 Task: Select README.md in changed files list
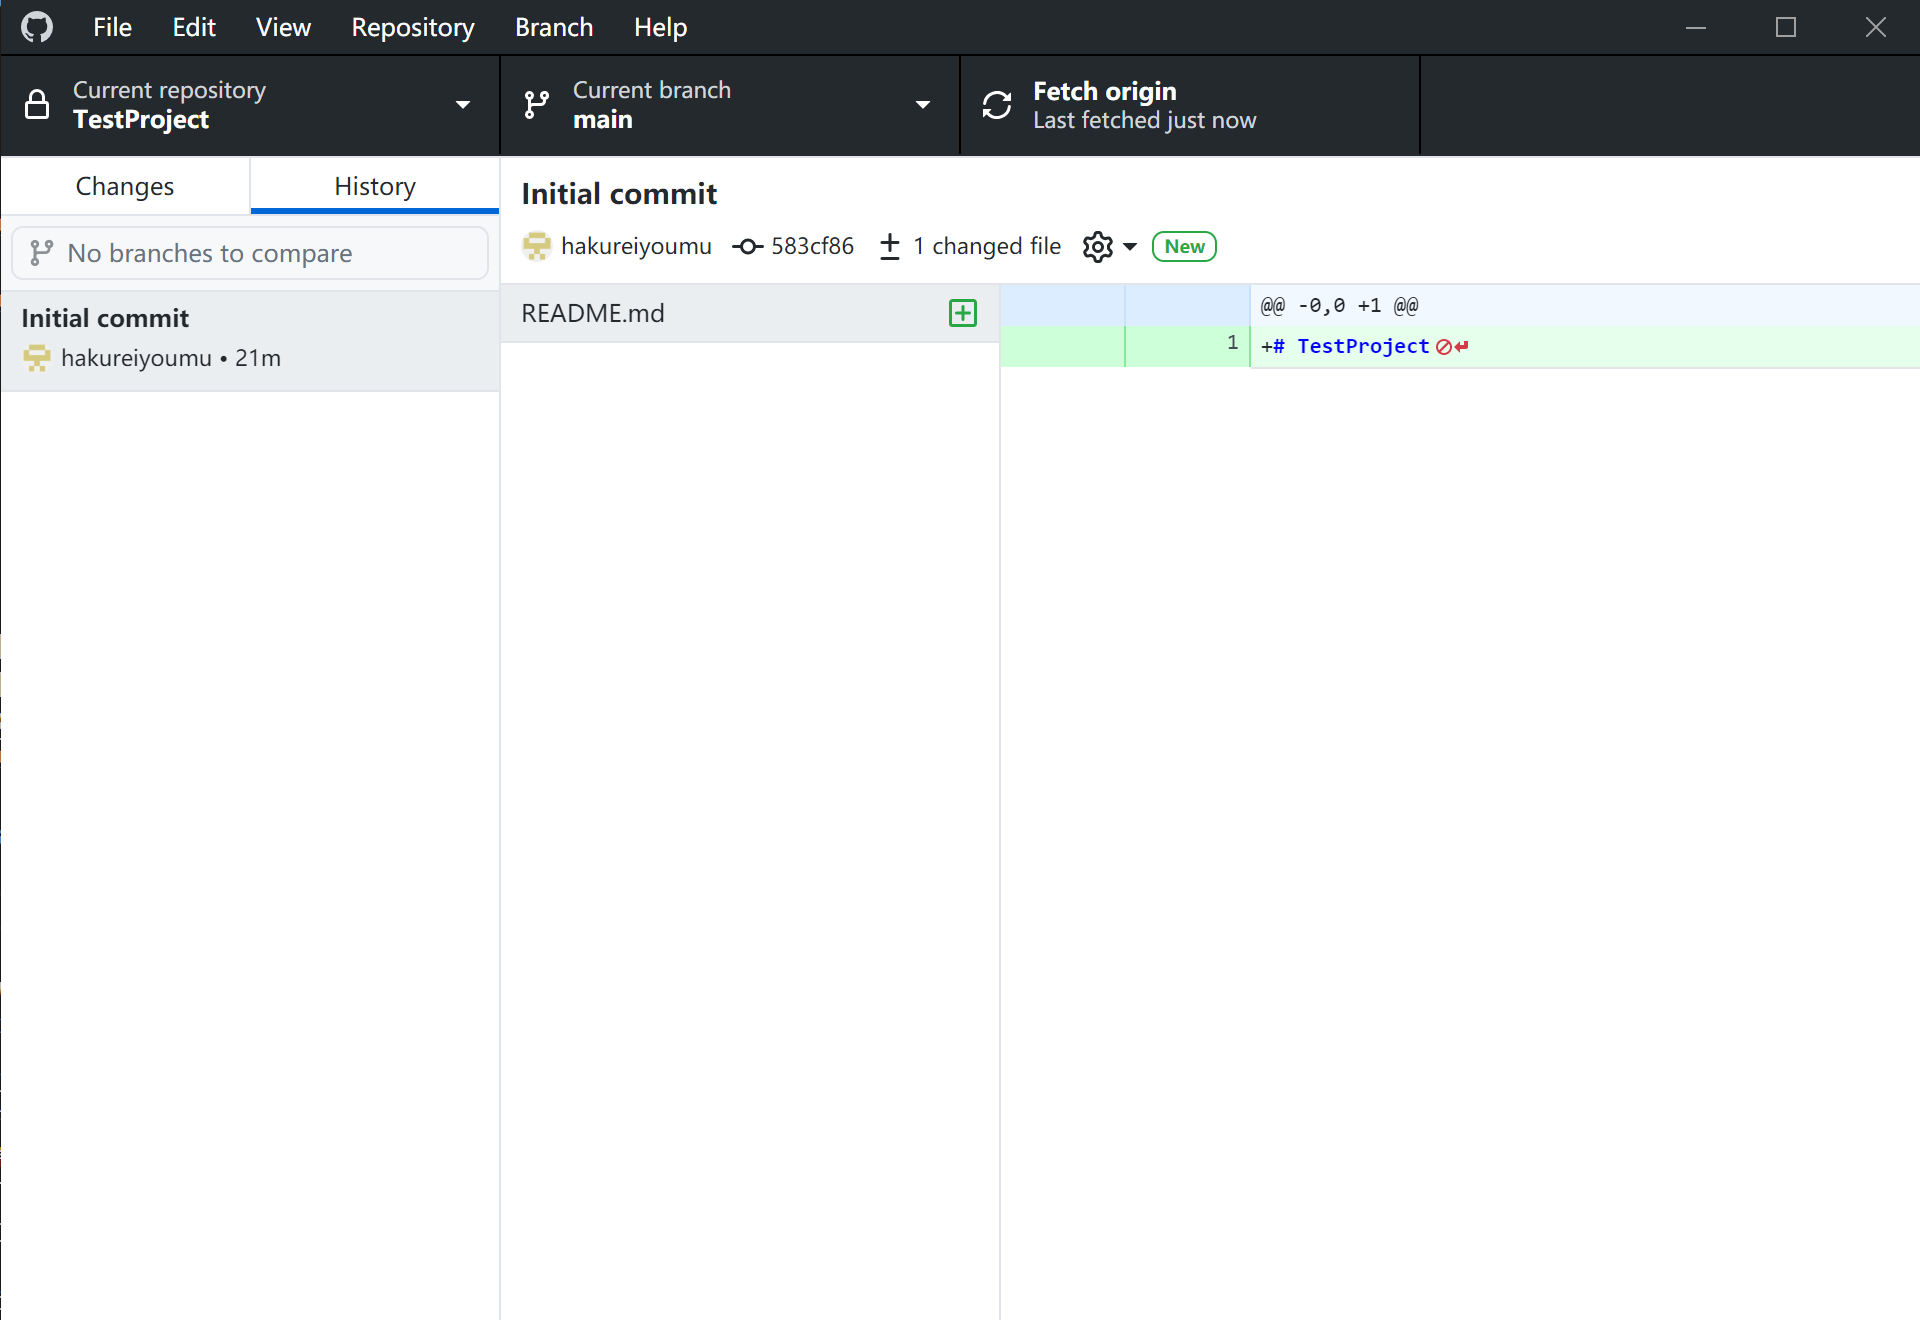tap(700, 313)
